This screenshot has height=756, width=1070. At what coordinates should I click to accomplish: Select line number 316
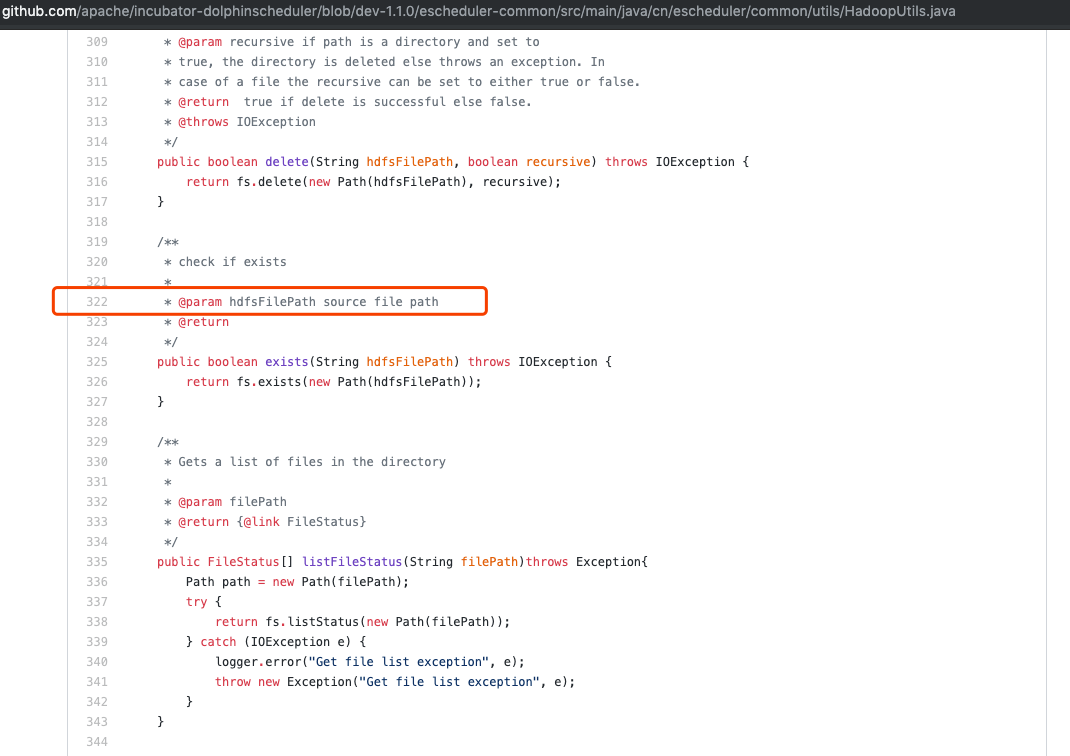[x=97, y=182]
